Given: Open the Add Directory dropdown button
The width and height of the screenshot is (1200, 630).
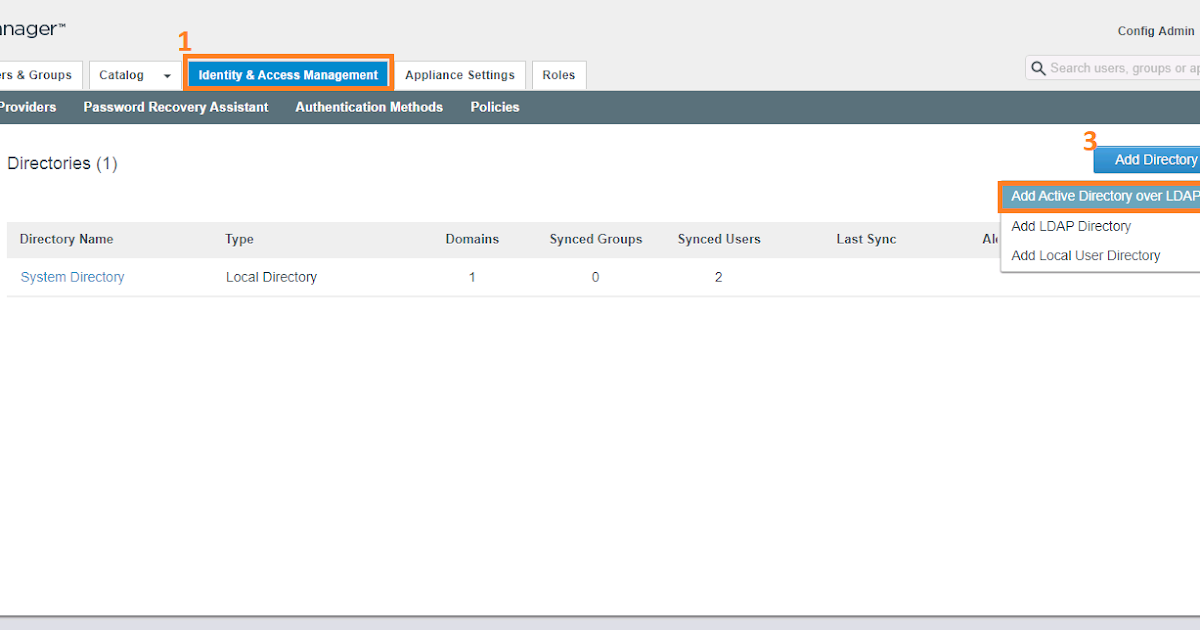Looking at the screenshot, I should (1155, 159).
